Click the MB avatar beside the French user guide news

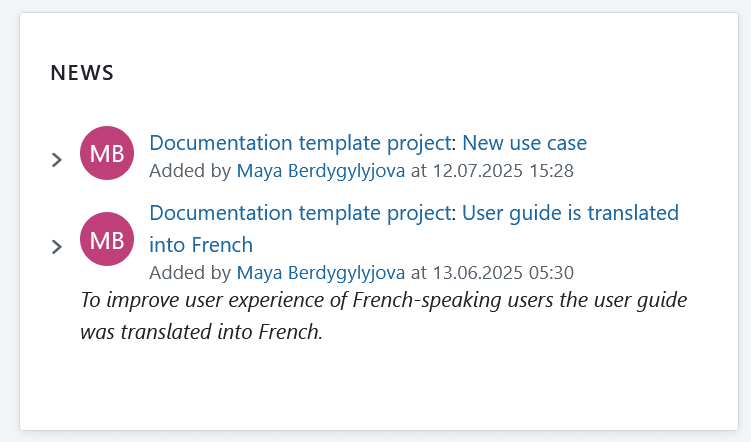(107, 240)
